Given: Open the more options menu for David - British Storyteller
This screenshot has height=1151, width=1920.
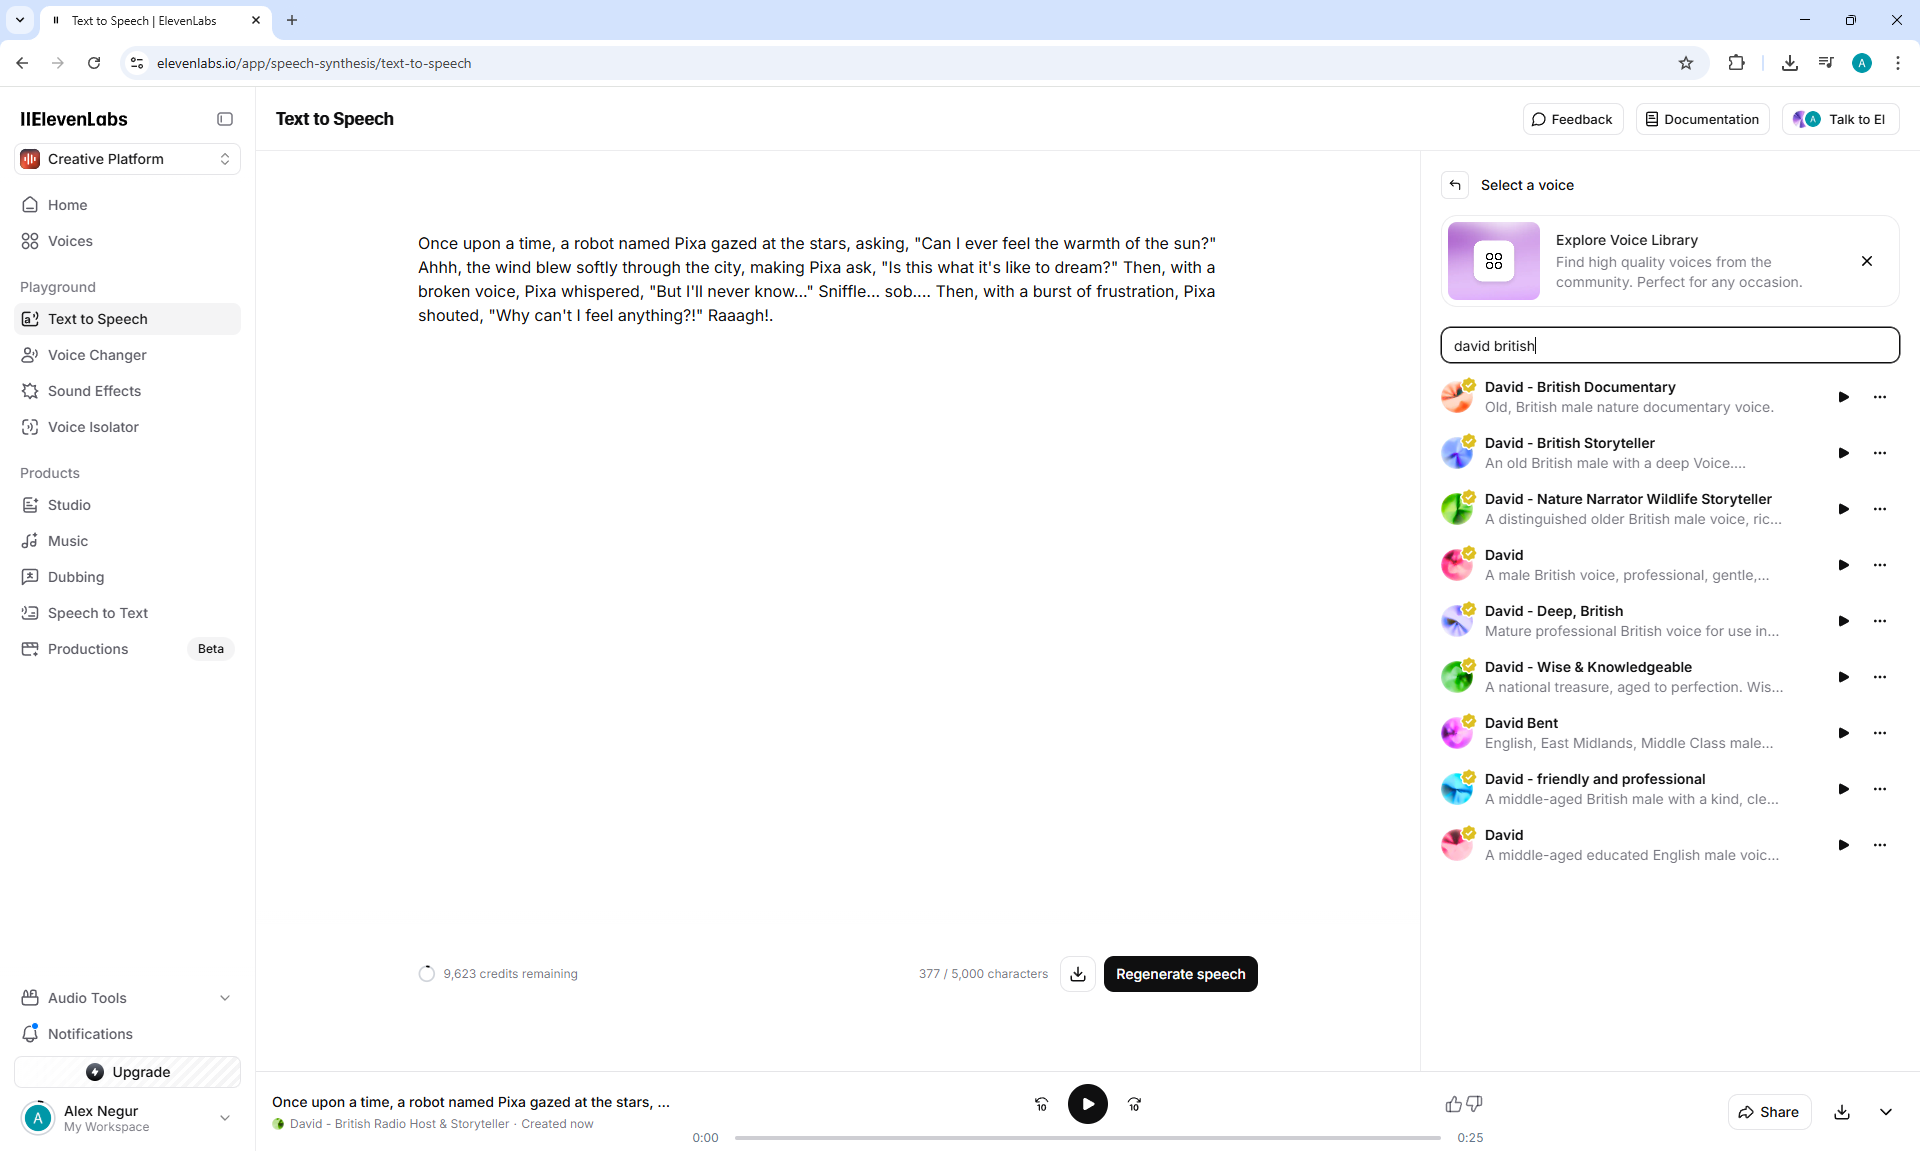Looking at the screenshot, I should click(x=1880, y=453).
